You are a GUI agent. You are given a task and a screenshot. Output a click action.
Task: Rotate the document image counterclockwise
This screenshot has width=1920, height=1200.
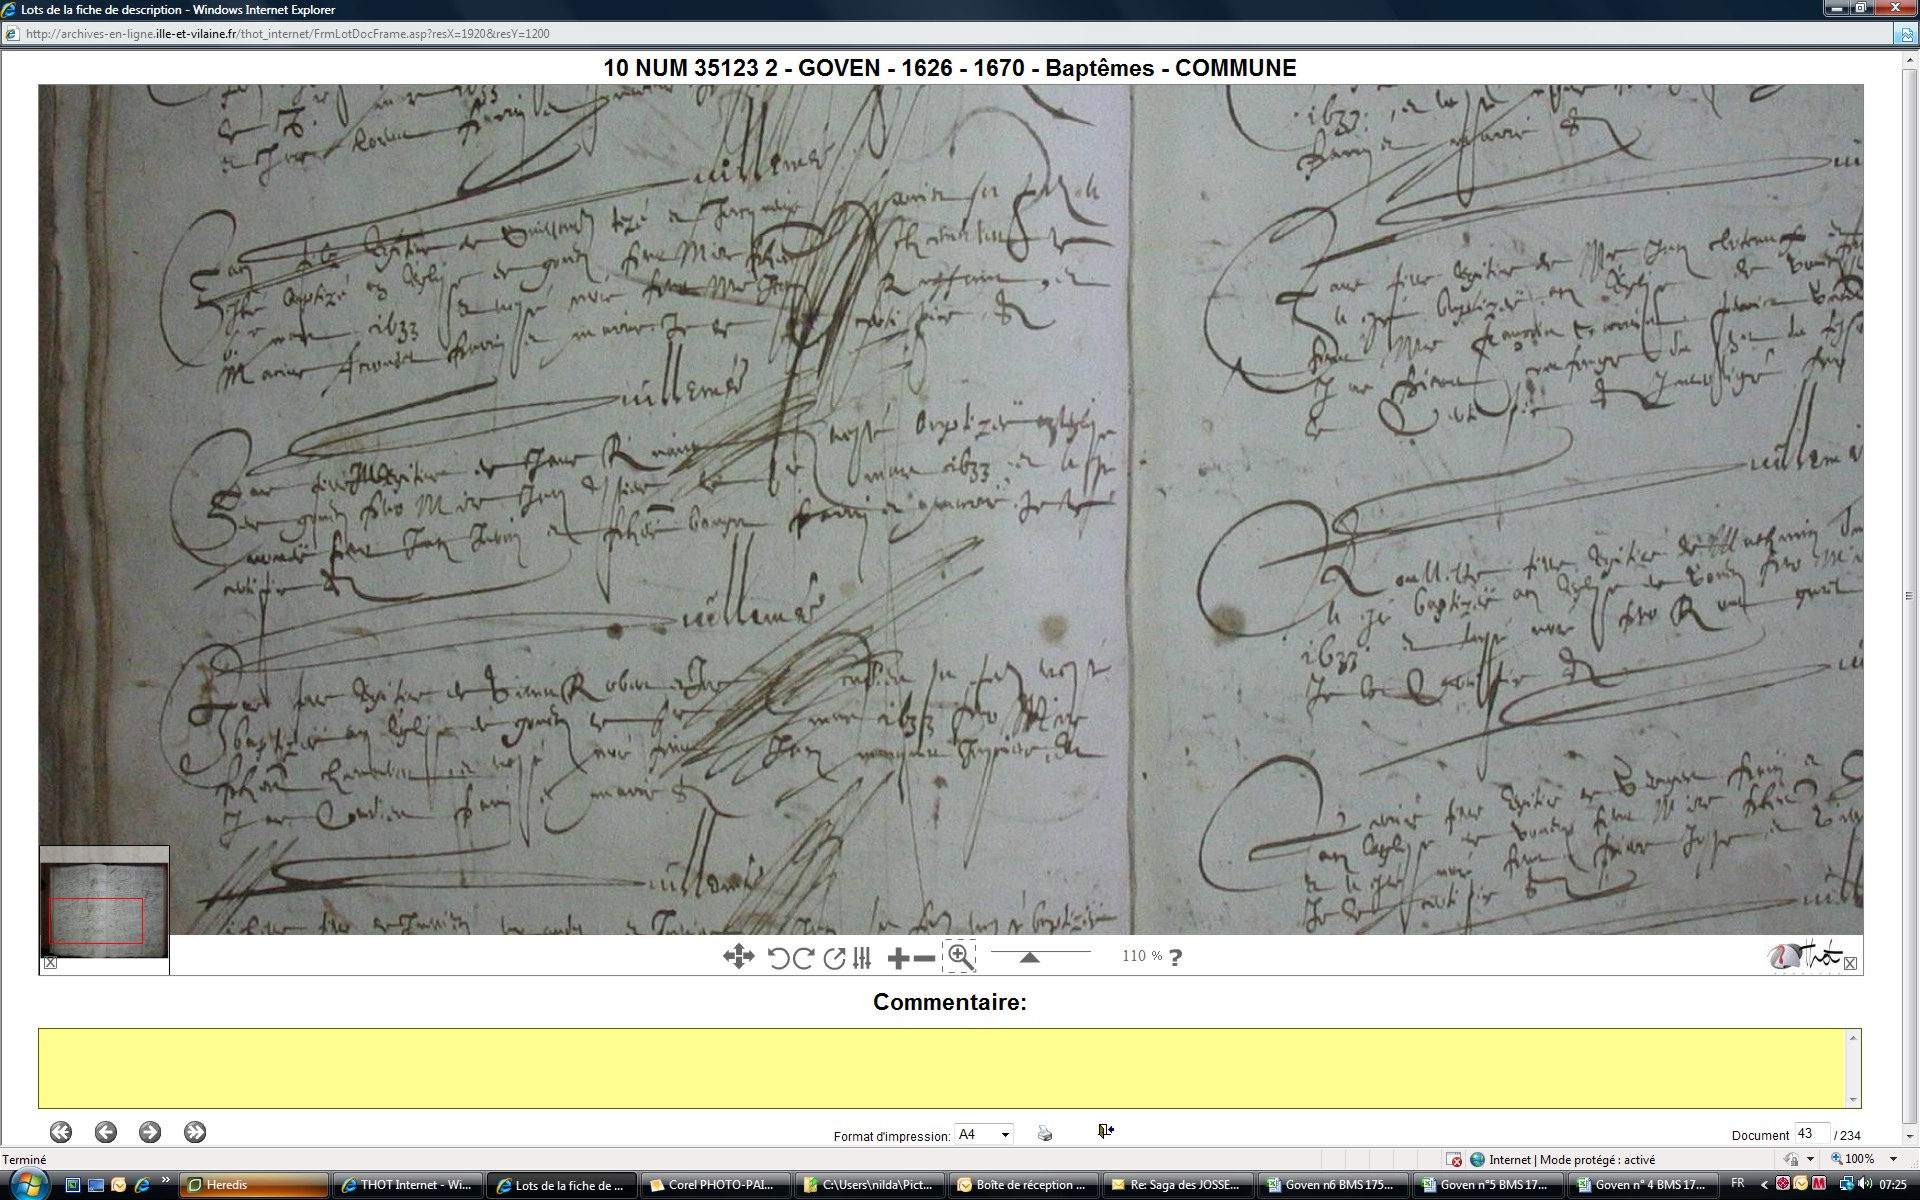778,958
